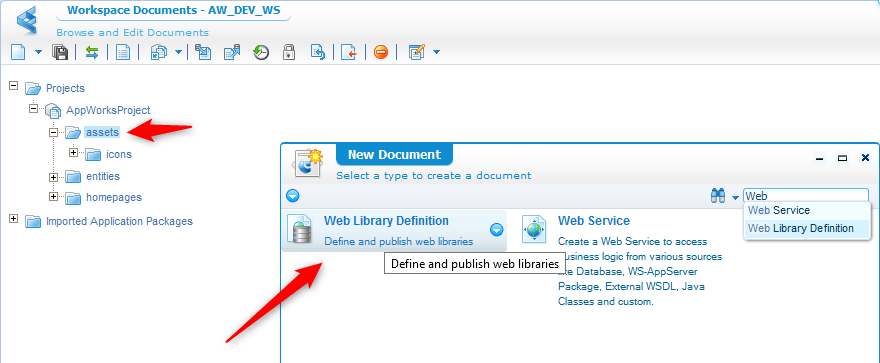Image resolution: width=880 pixels, height=363 pixels.
Task: Click the New Document toolbar icon
Action: pos(19,52)
